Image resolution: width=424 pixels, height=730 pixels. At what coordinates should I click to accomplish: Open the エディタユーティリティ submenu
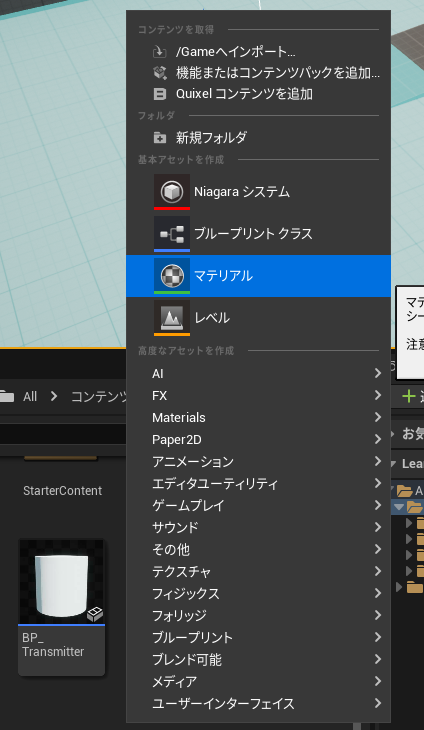pos(258,484)
